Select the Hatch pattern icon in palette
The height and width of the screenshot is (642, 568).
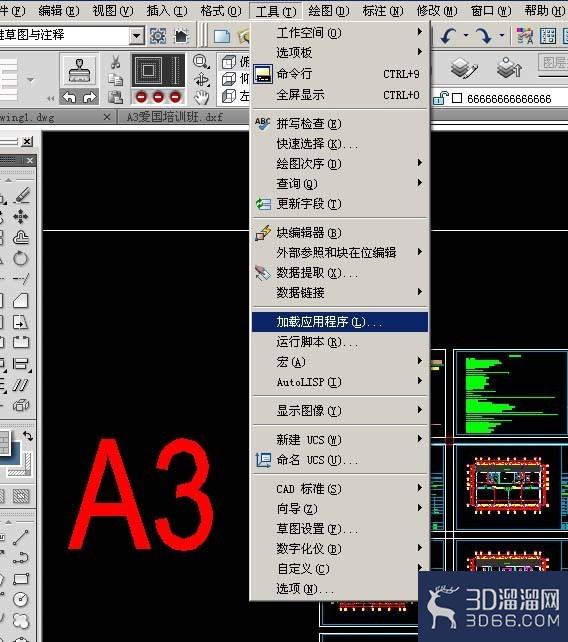21,496
